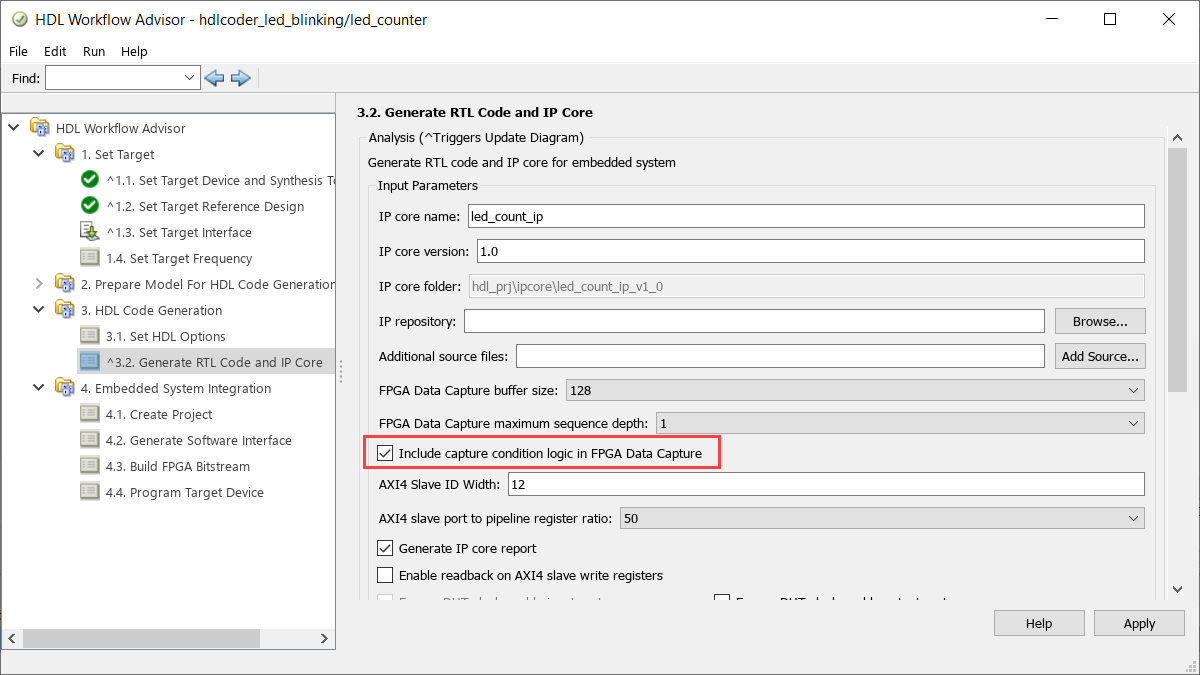Open the AXI4 pipeline register ratio dropdown
This screenshot has width=1200, height=675.
coord(1131,517)
